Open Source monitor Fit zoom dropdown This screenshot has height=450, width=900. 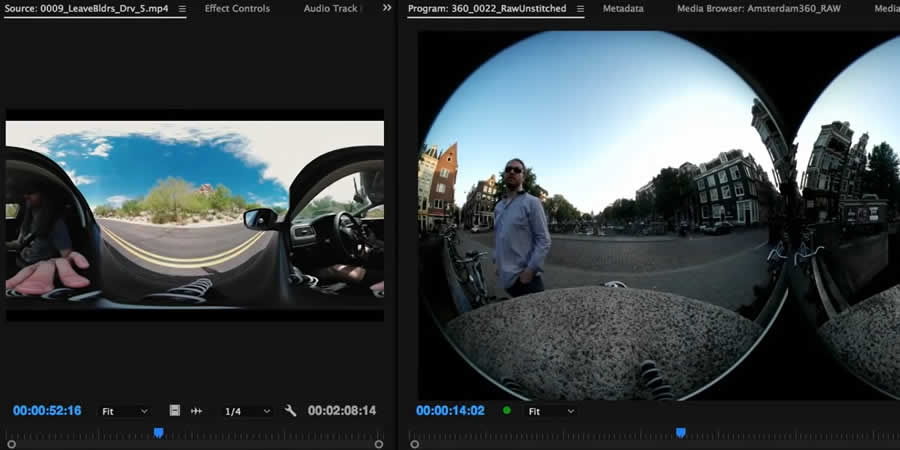pyautogui.click(x=124, y=411)
